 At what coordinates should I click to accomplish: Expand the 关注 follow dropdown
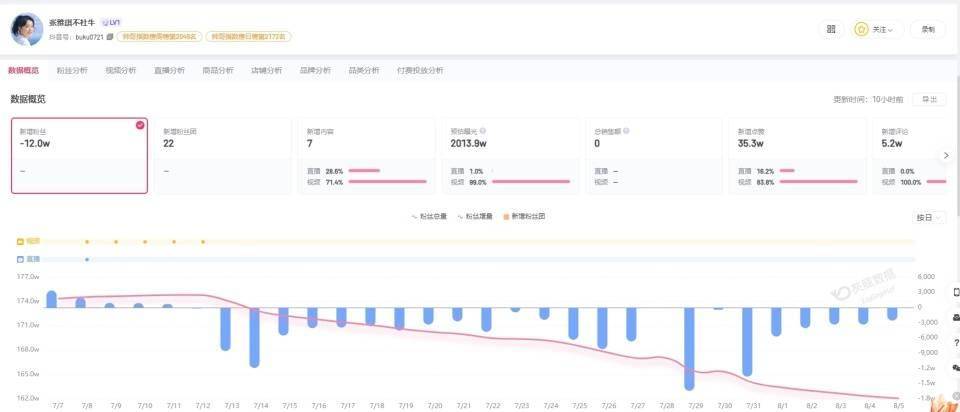click(x=882, y=29)
